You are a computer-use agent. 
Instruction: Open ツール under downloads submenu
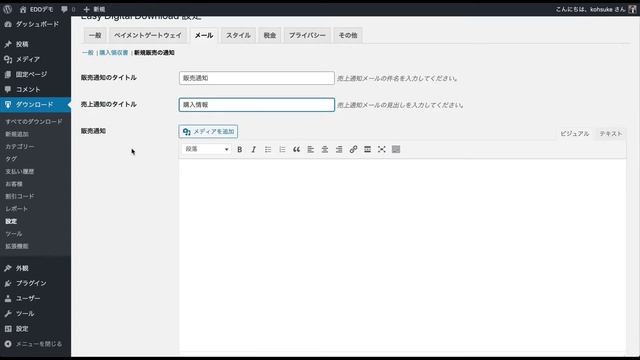(x=13, y=234)
